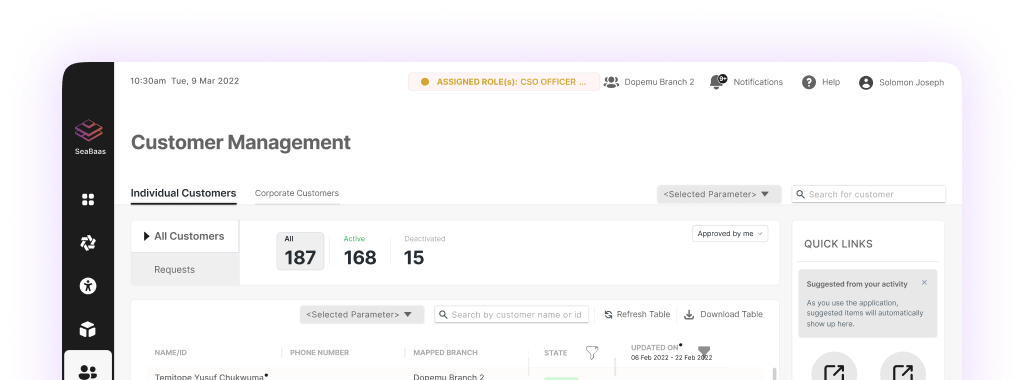Click magnifier icon in Search for customer field
Image resolution: width=1024 pixels, height=380 pixels.
(801, 194)
